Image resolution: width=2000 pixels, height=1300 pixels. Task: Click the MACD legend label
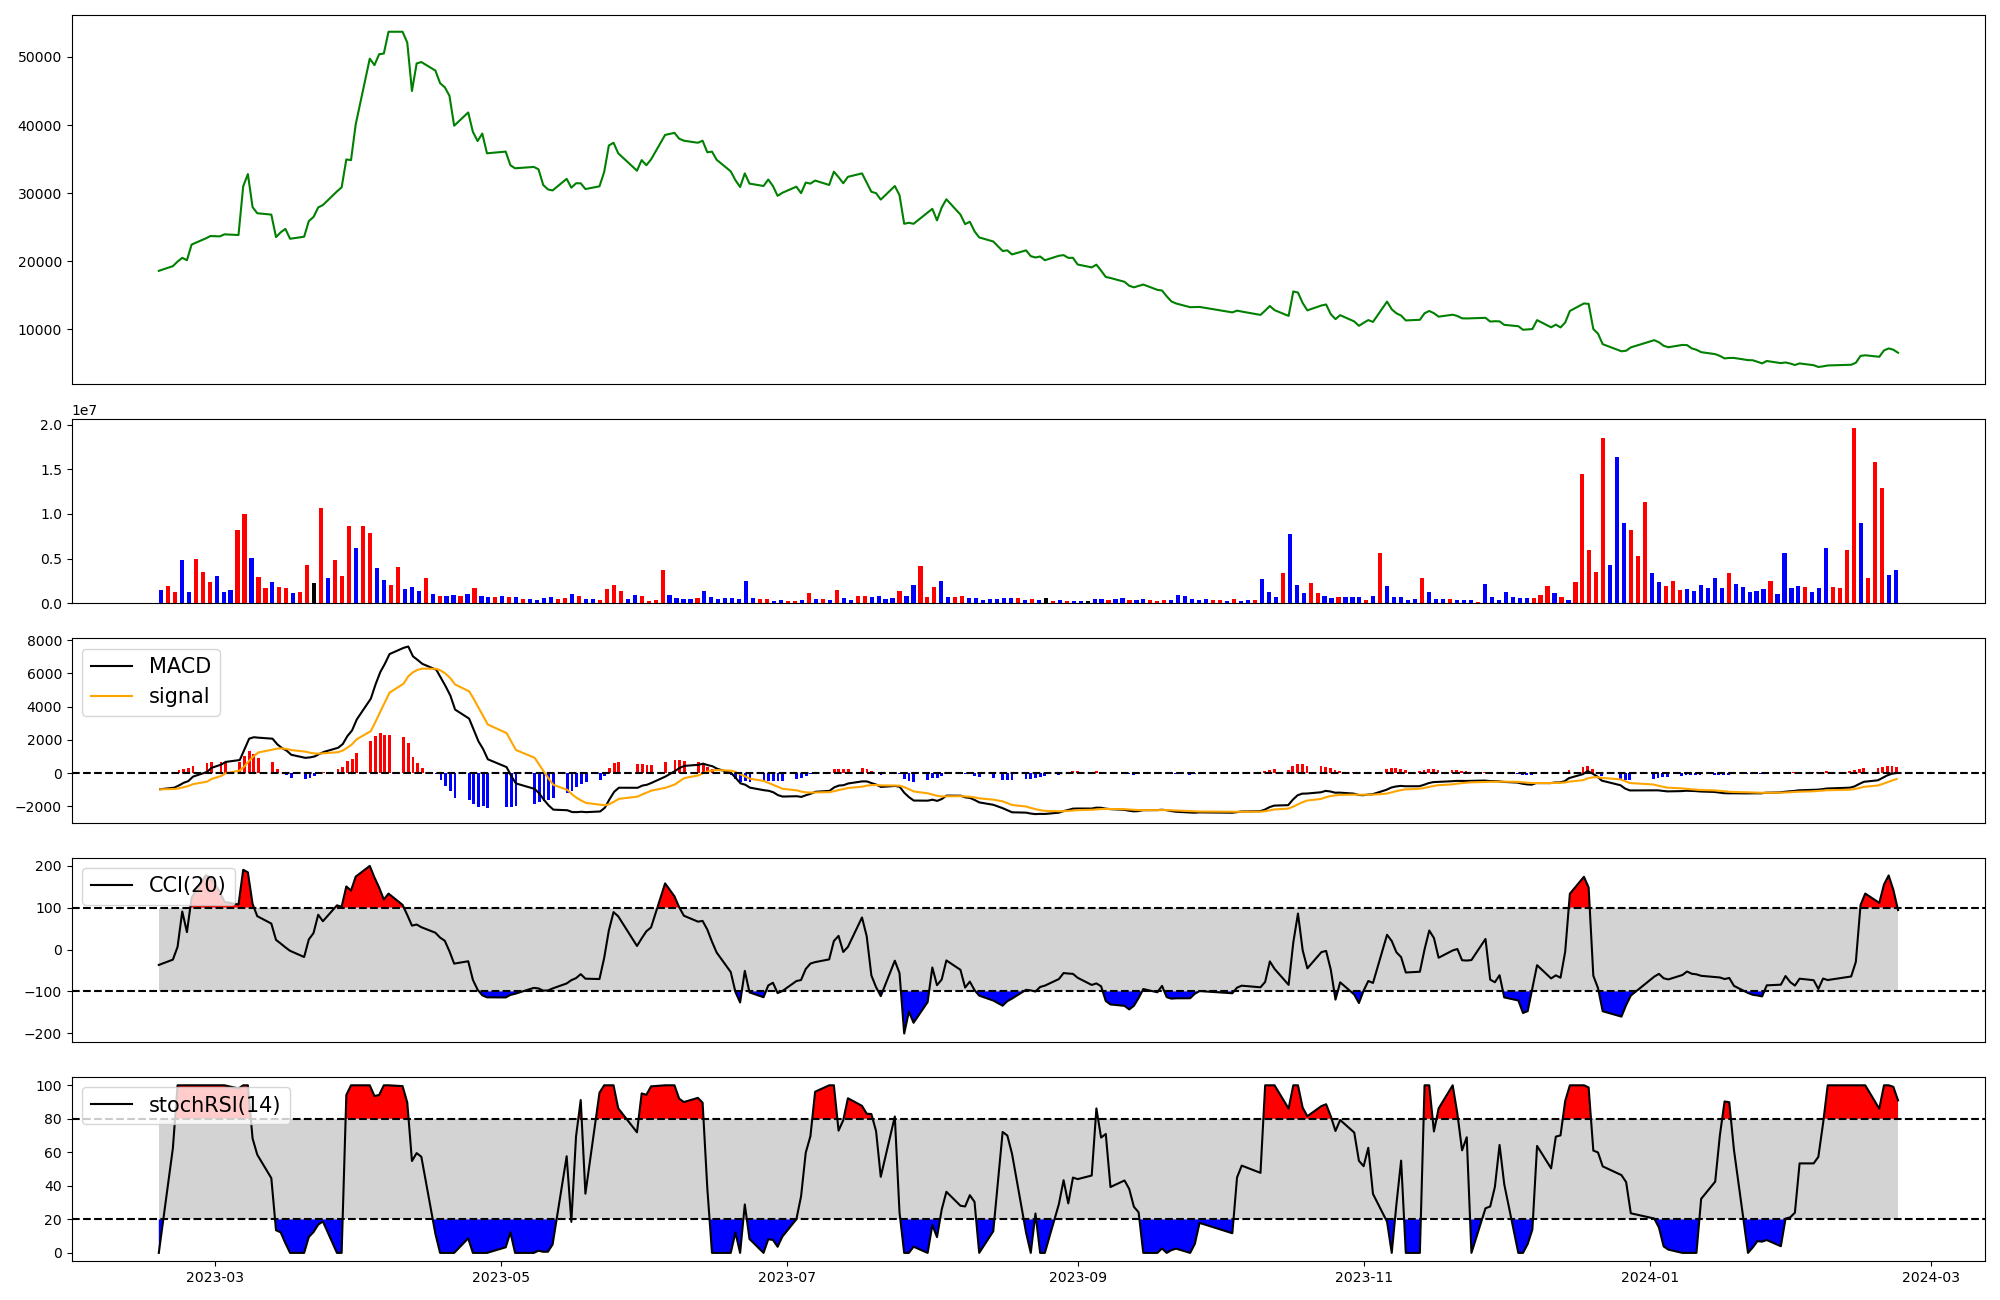pyautogui.click(x=179, y=666)
